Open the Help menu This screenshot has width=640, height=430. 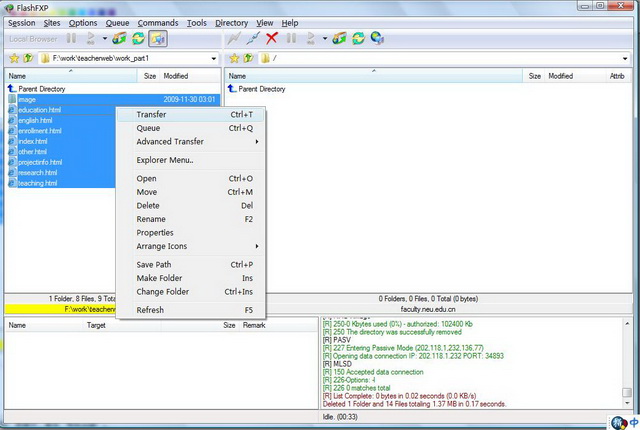(290, 23)
